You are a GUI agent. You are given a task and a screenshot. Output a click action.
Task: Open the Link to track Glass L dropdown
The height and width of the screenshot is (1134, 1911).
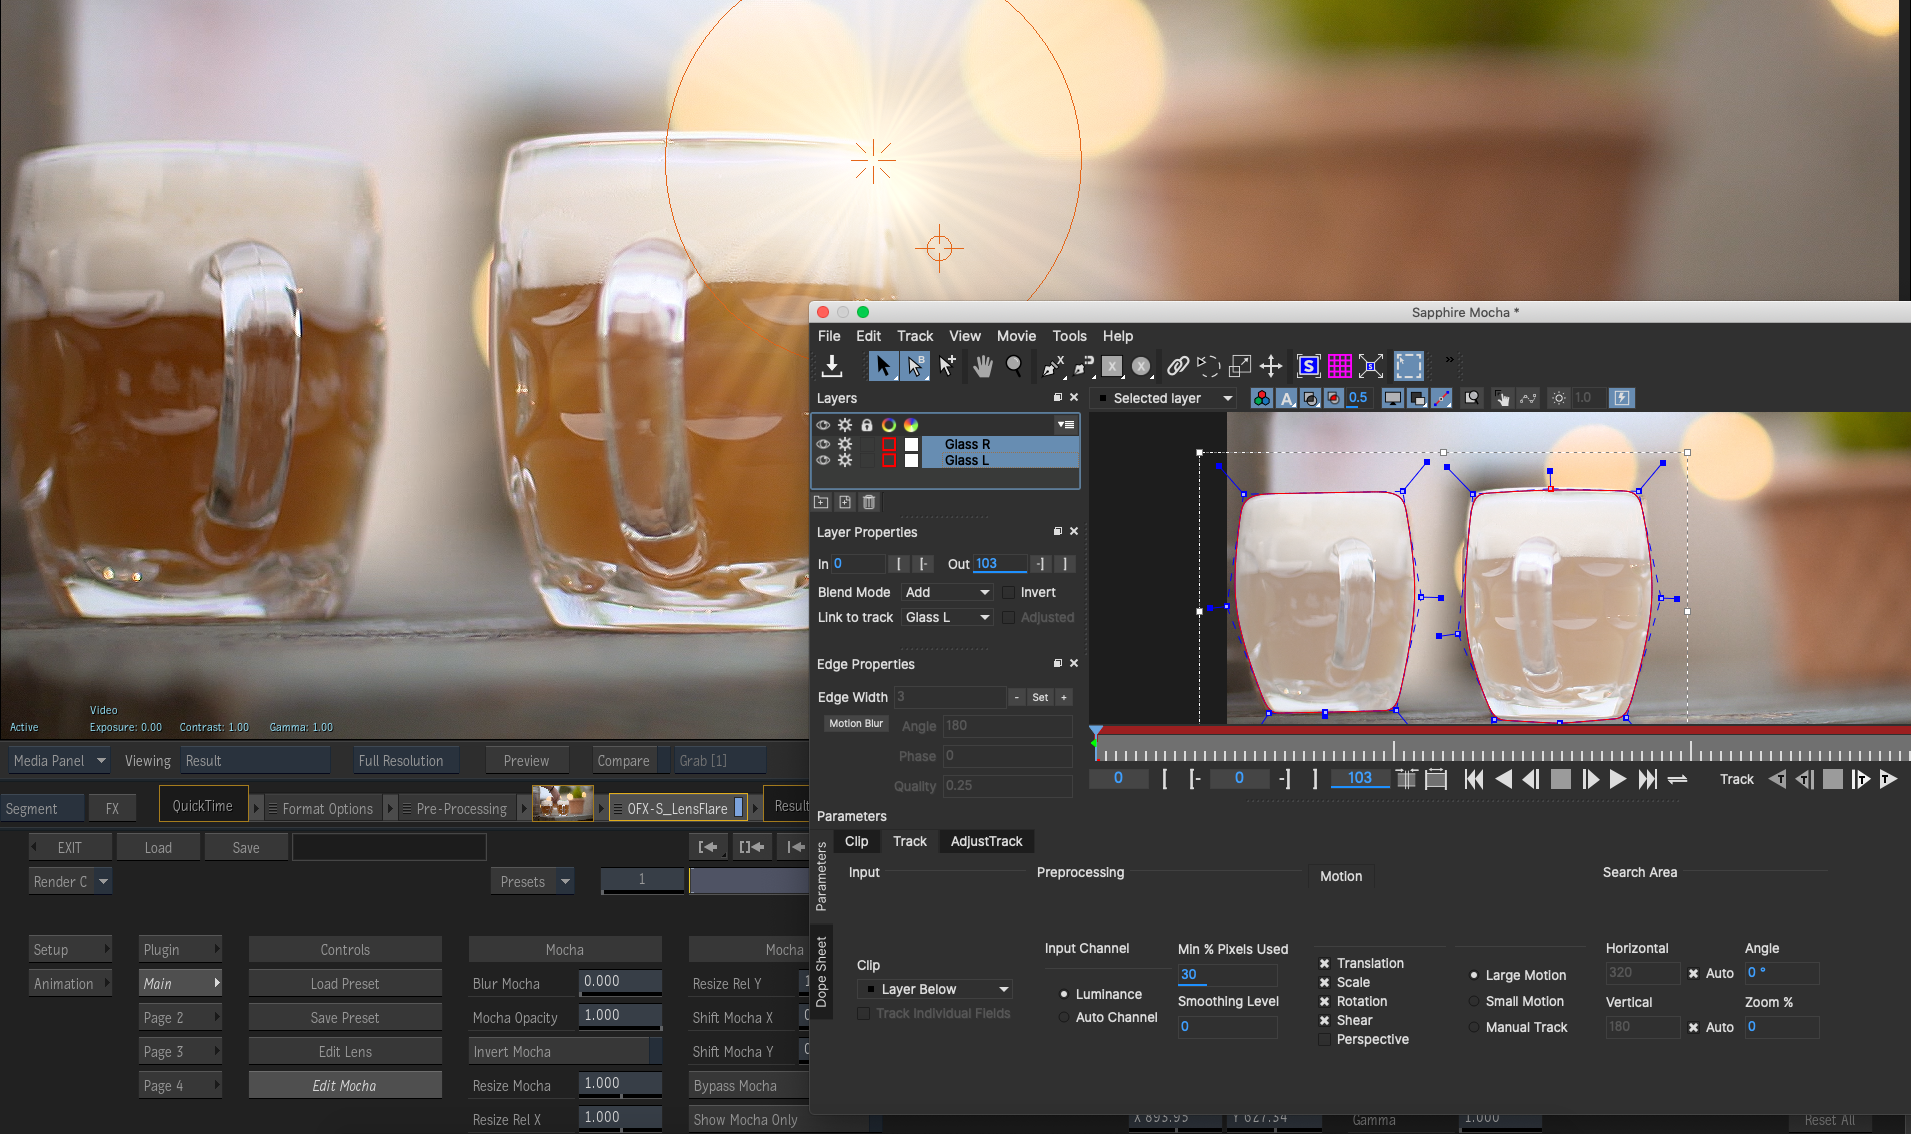[947, 617]
